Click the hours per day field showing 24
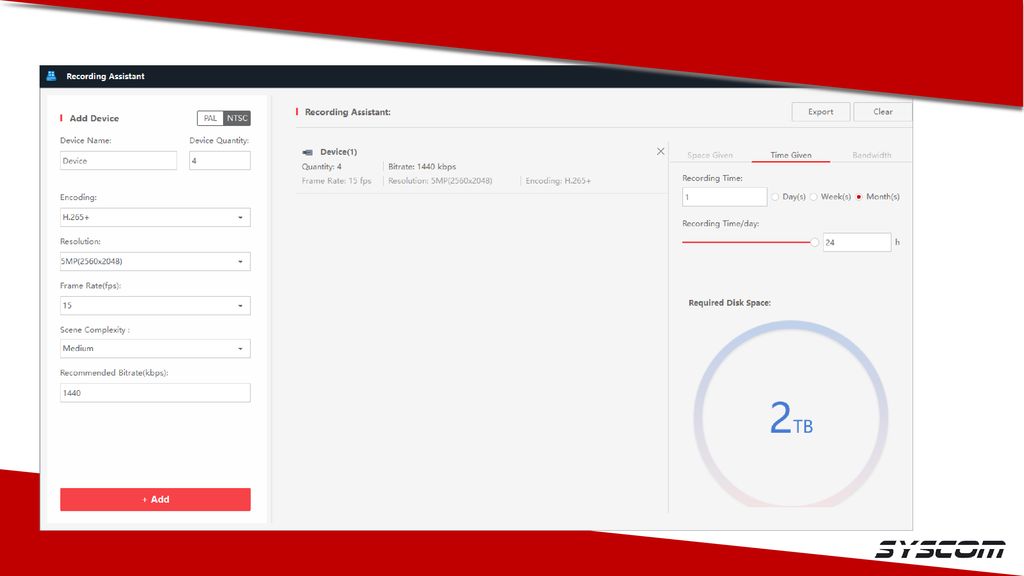The image size is (1024, 576). [857, 242]
